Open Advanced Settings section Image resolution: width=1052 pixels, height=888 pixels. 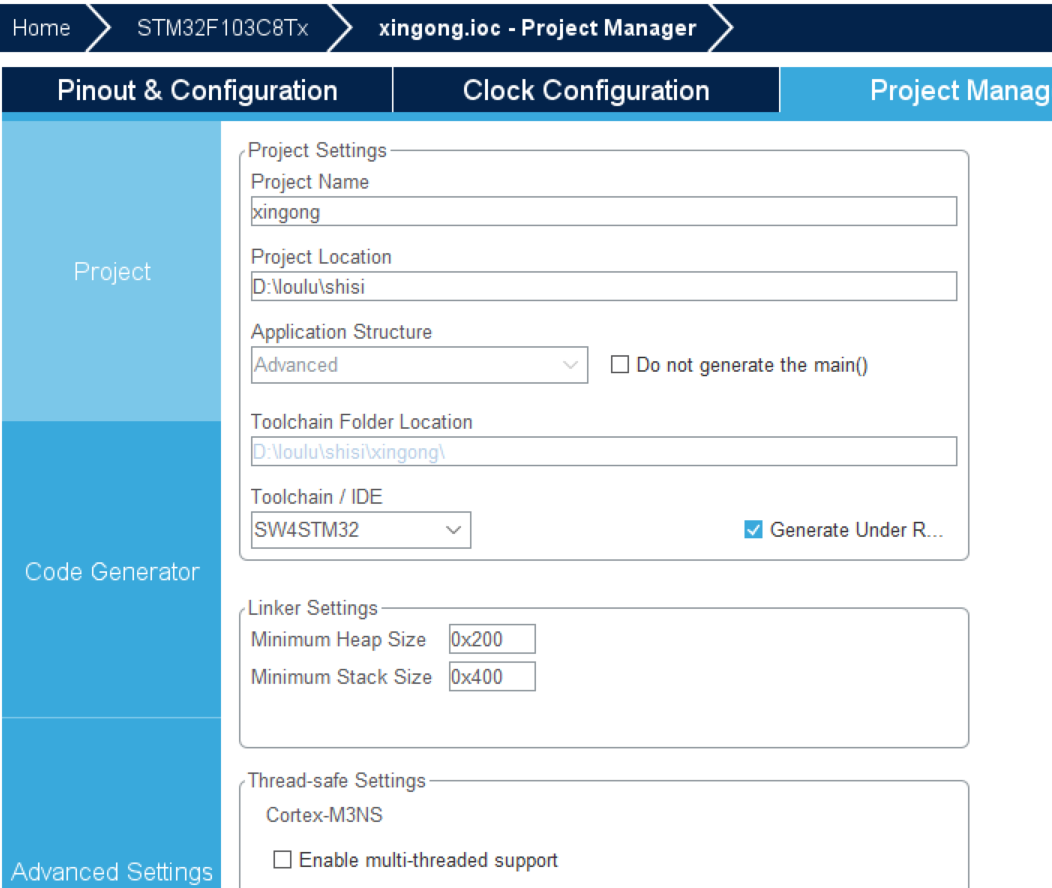click(111, 871)
